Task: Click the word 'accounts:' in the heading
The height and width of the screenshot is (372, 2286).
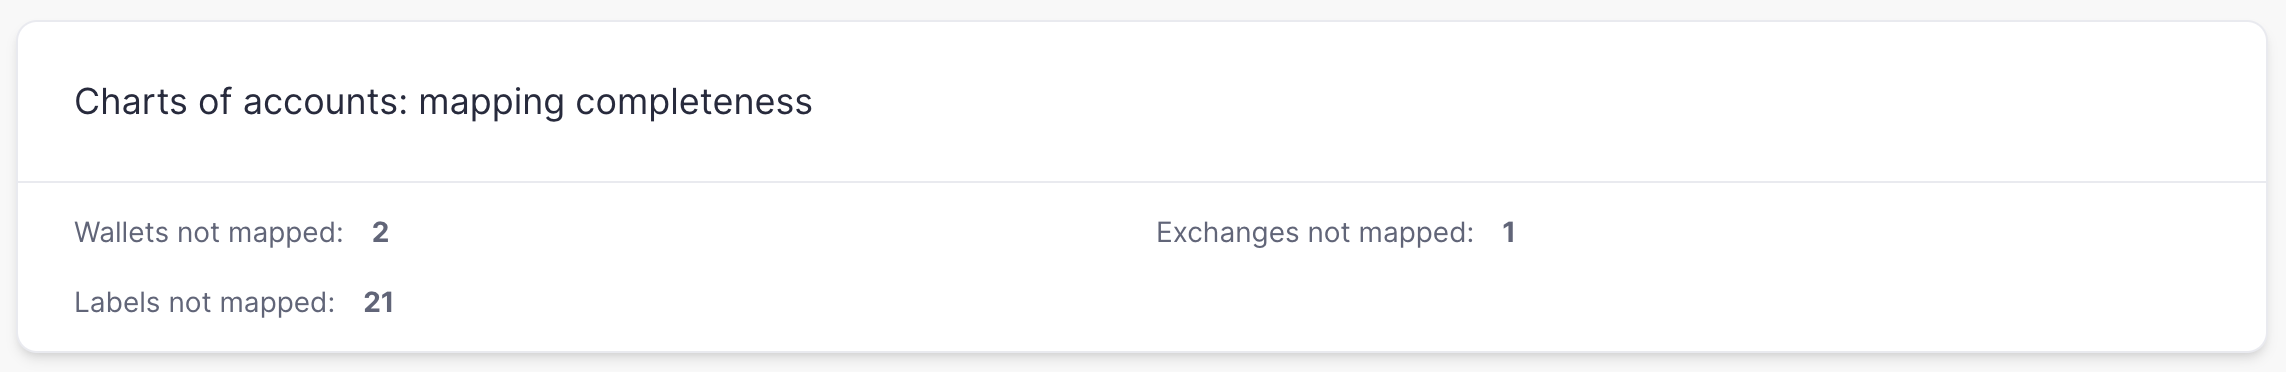Action: click(x=325, y=102)
